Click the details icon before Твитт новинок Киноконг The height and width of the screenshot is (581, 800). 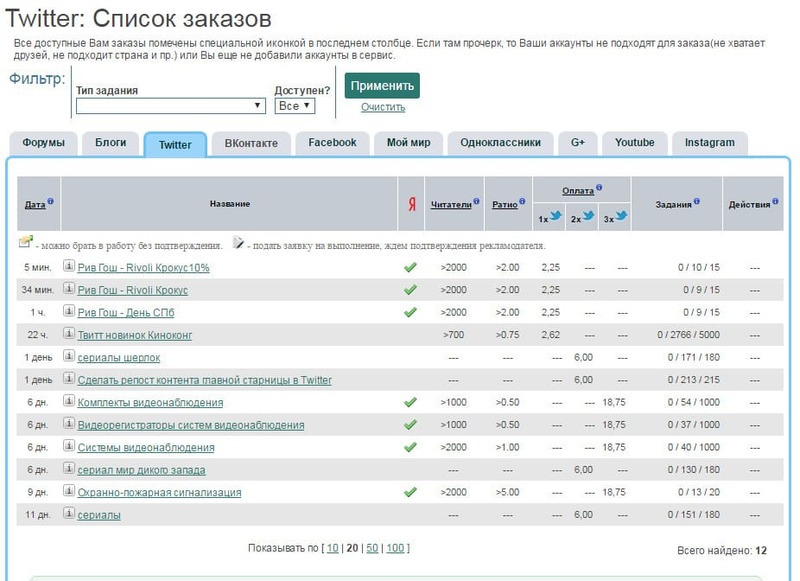(x=69, y=334)
